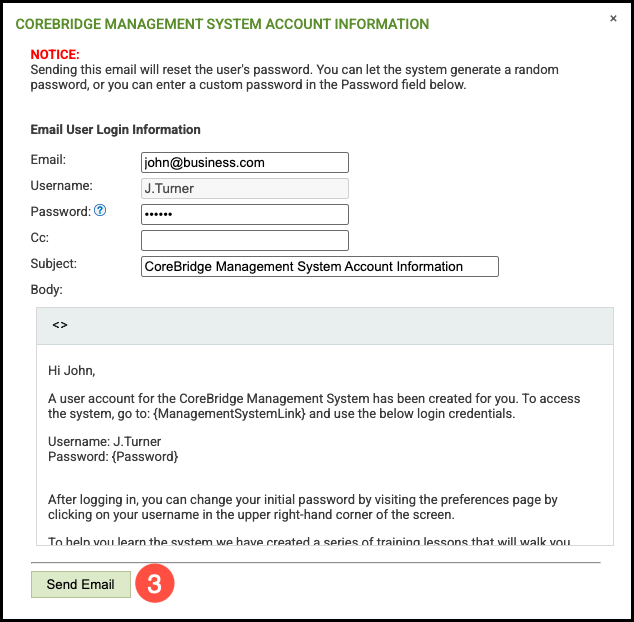Focus the Email input field
Image resolution: width=634 pixels, height=622 pixels.
pyautogui.click(x=245, y=163)
